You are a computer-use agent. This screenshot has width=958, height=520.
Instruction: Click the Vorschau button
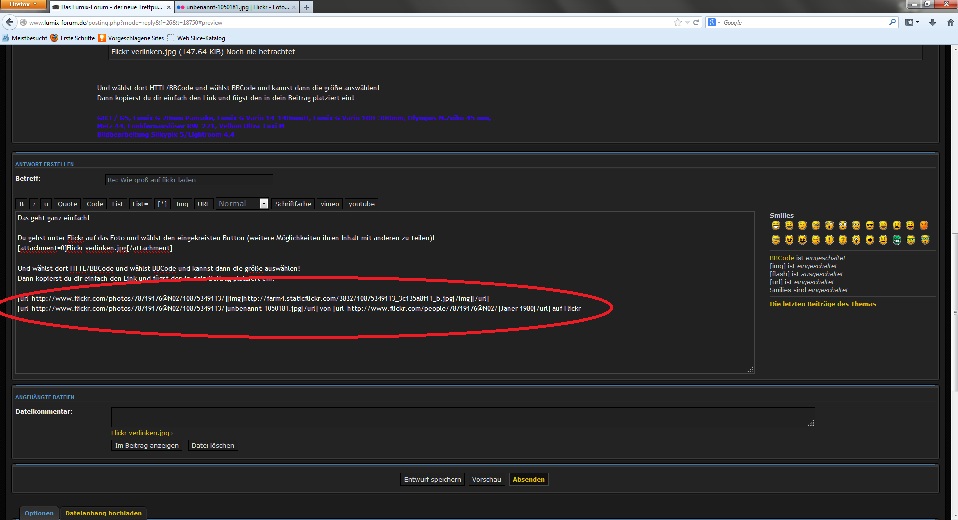pos(486,480)
